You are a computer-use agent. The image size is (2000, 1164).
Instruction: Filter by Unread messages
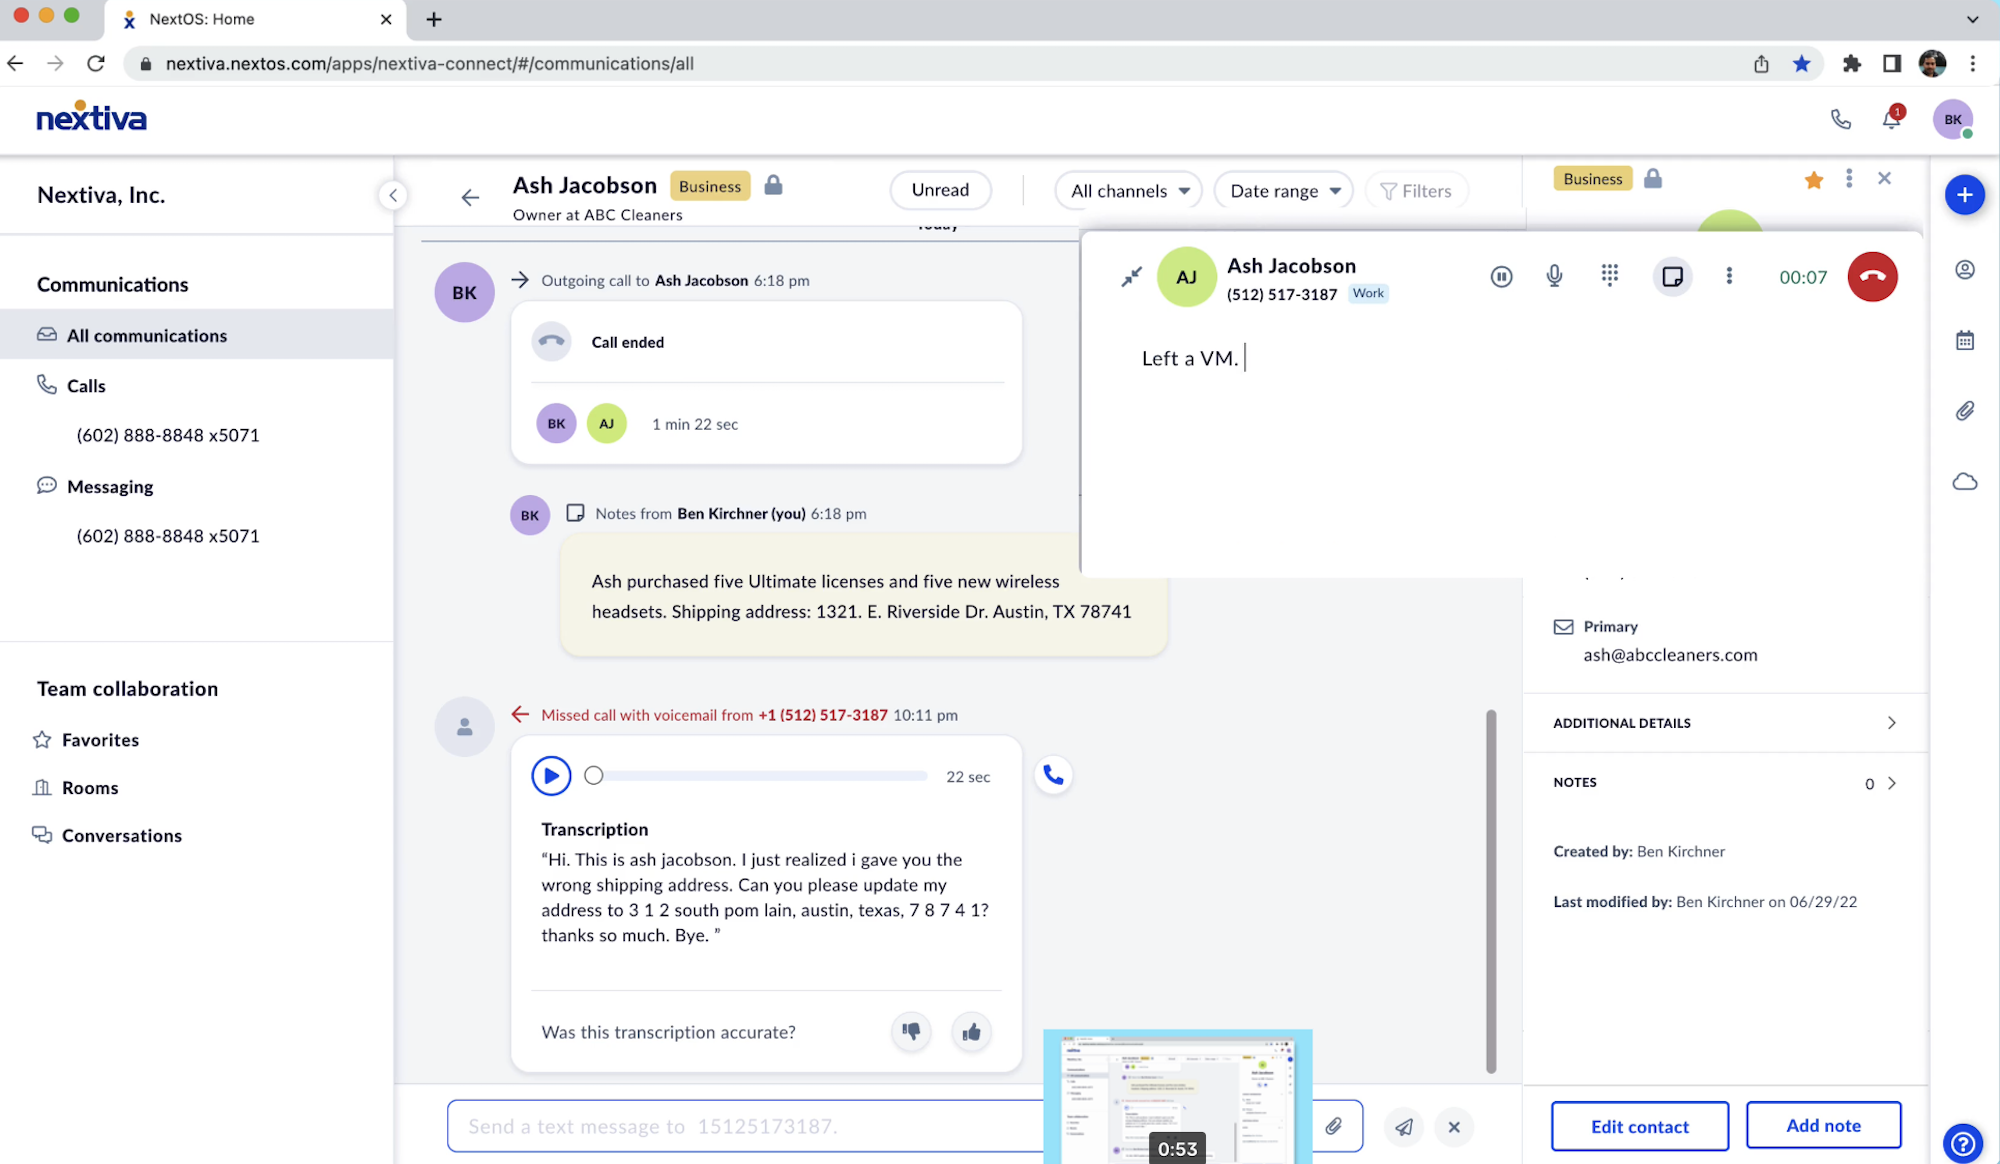point(940,190)
